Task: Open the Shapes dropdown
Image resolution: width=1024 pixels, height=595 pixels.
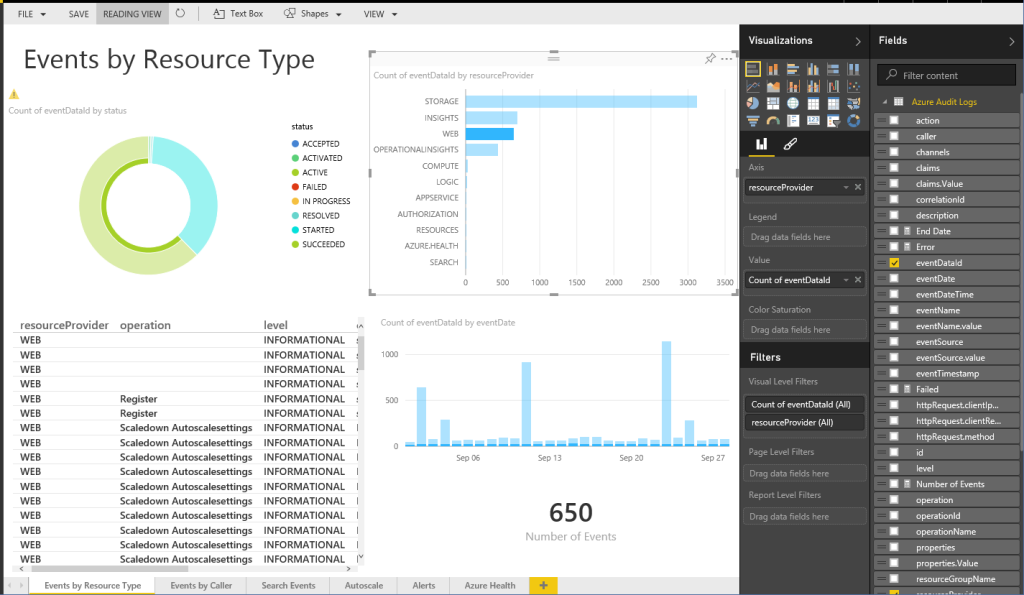Action: [313, 14]
